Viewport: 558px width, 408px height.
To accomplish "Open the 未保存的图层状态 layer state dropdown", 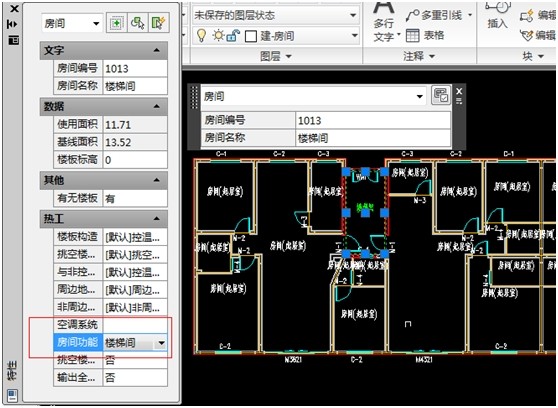I will 275,15.
